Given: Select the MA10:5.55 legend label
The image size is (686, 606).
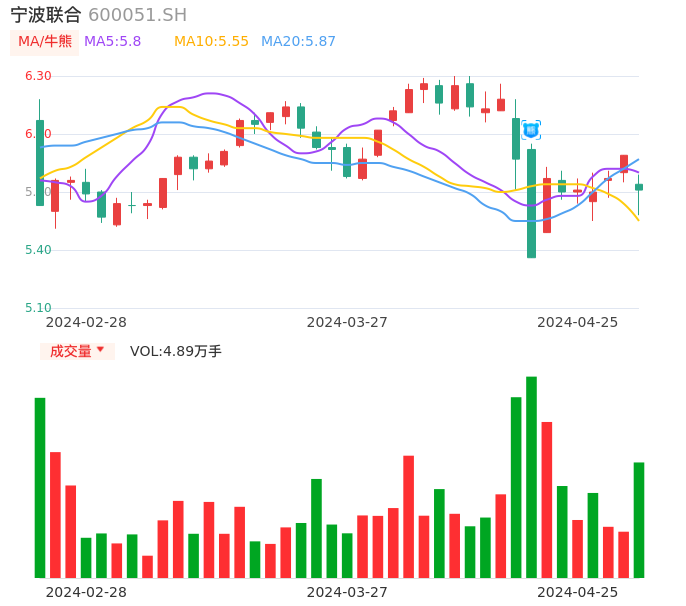Looking at the screenshot, I should point(211,42).
